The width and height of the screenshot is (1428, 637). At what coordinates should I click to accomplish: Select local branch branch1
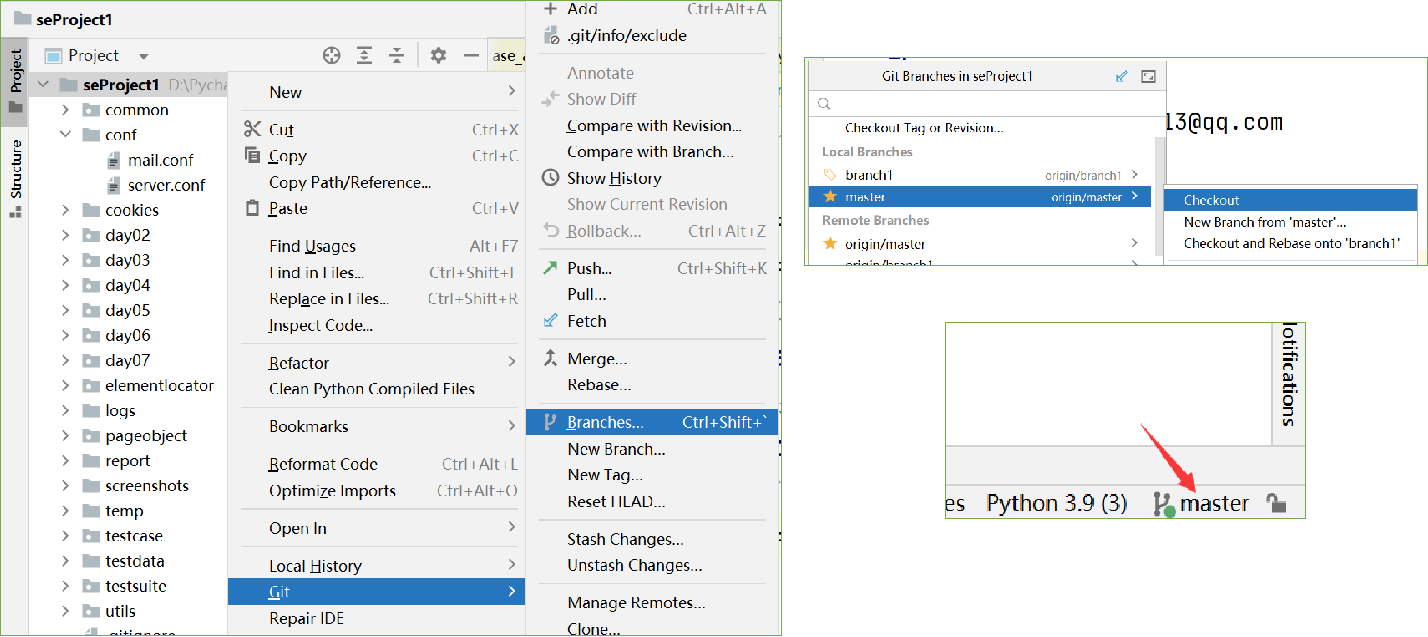(980, 175)
